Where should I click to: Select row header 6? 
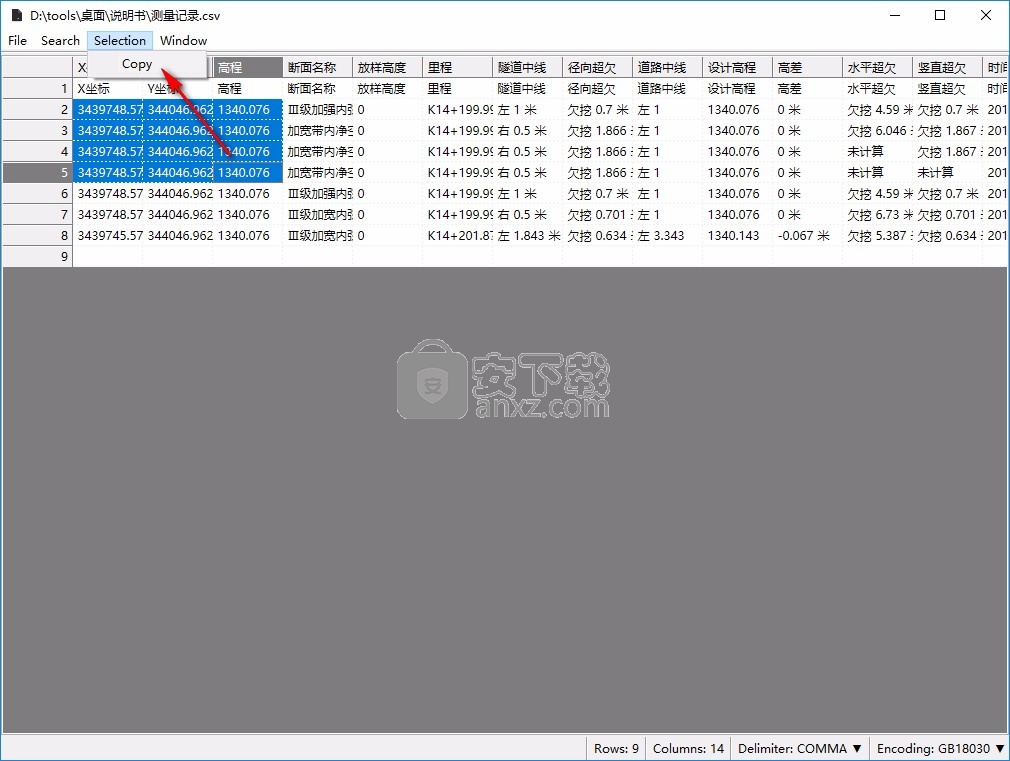37,193
